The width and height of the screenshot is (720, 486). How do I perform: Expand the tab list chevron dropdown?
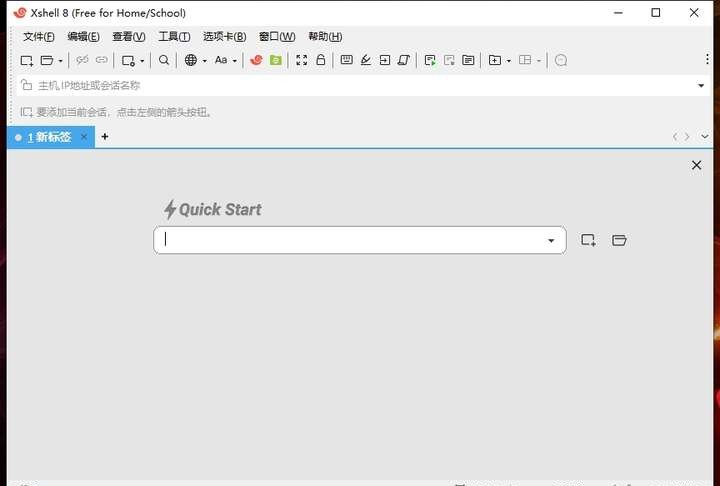(704, 136)
